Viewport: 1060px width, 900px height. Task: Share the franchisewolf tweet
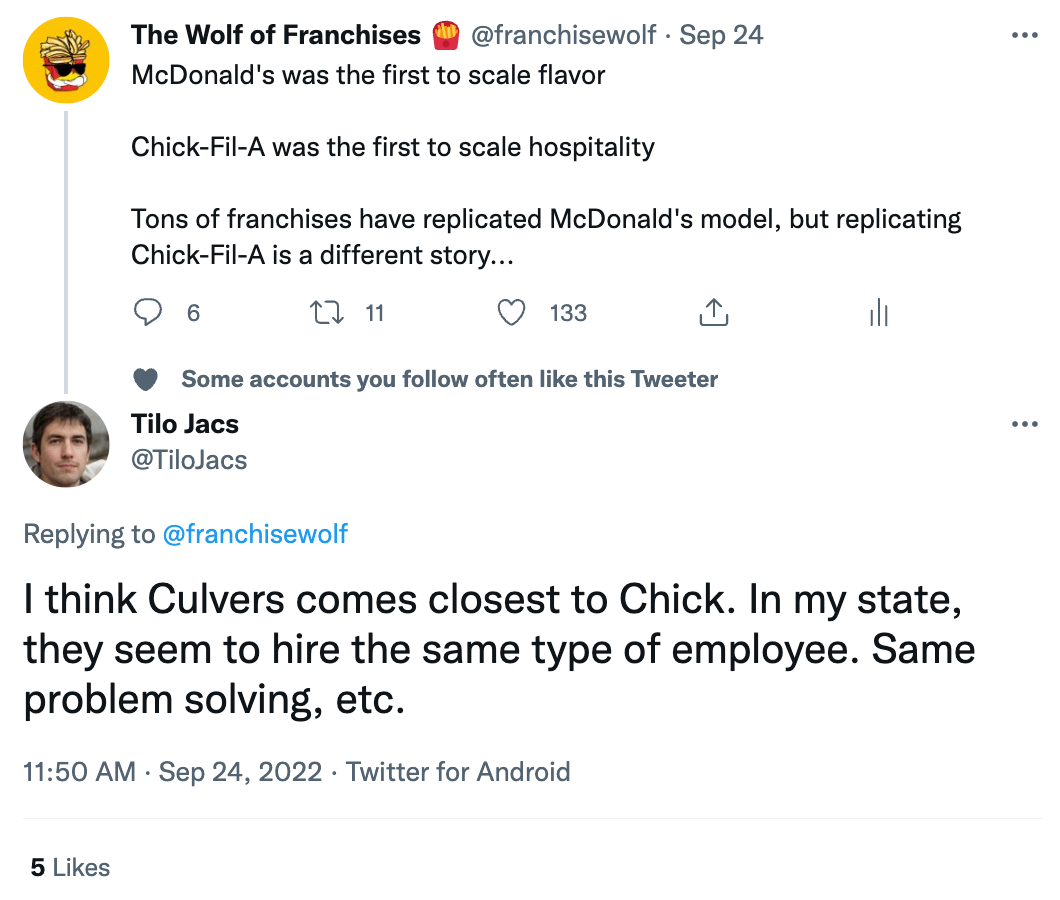[713, 313]
